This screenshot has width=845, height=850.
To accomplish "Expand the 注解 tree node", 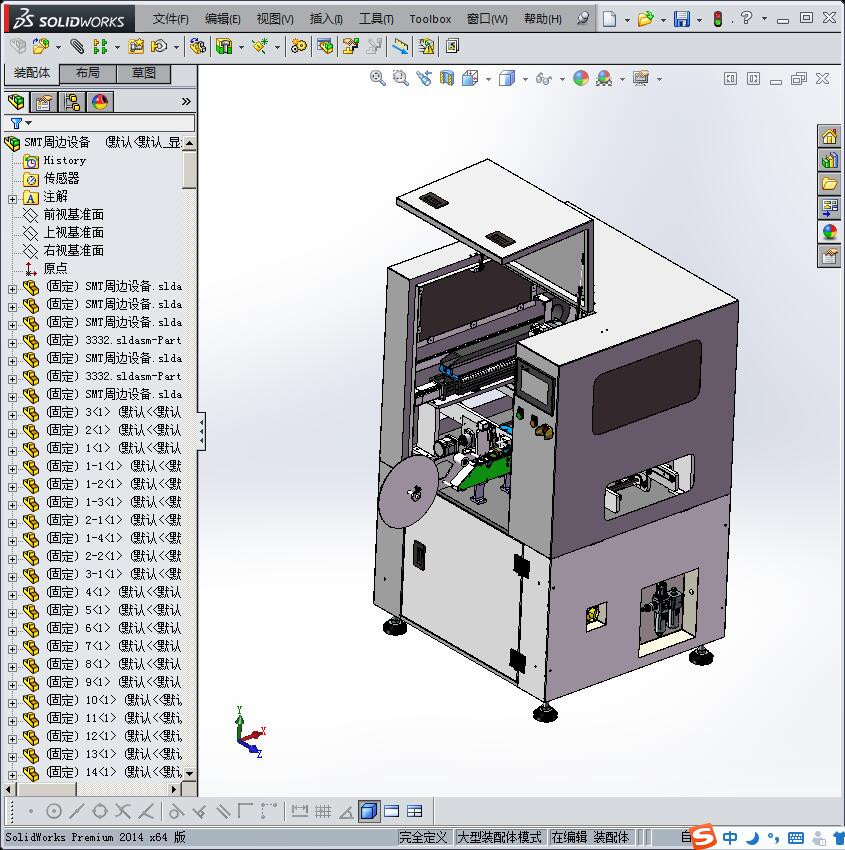I will pyautogui.click(x=12, y=198).
